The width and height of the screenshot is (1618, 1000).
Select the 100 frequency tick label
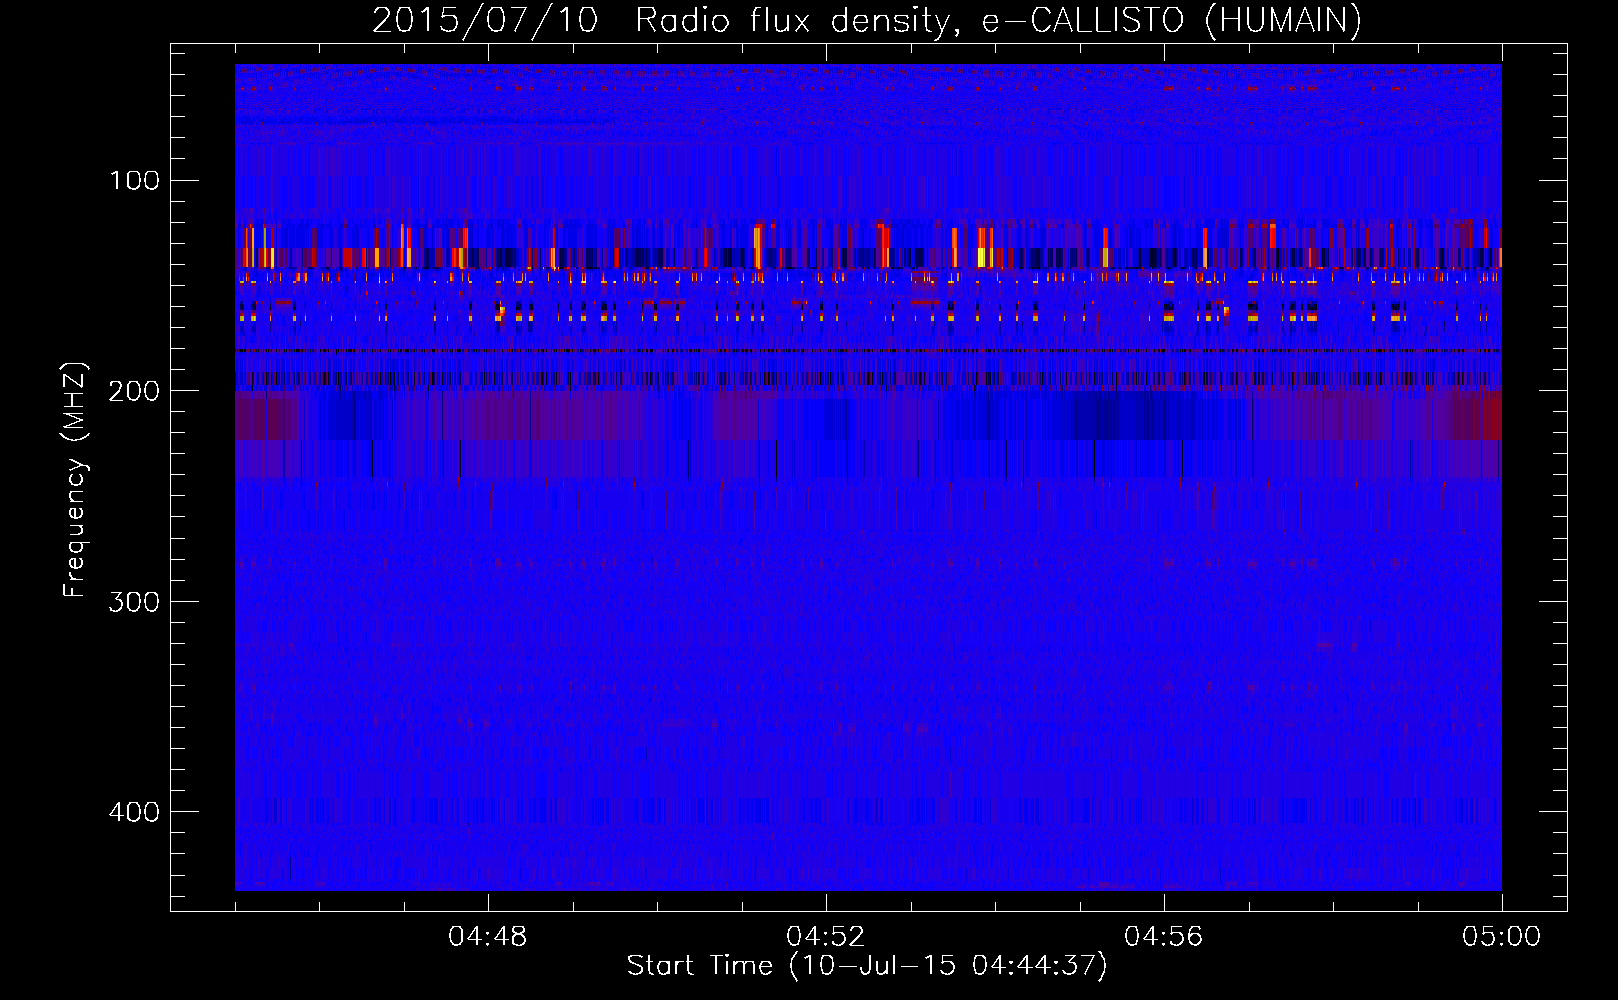coord(135,180)
